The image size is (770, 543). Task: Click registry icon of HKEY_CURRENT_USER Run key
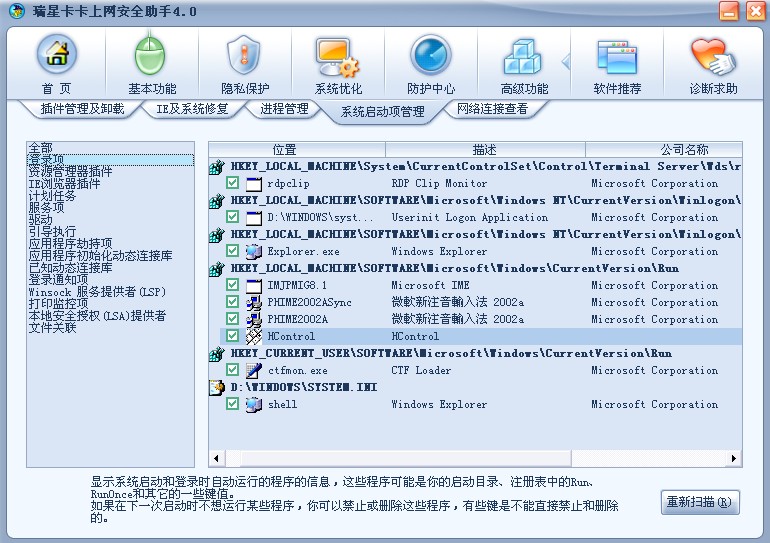click(x=217, y=354)
